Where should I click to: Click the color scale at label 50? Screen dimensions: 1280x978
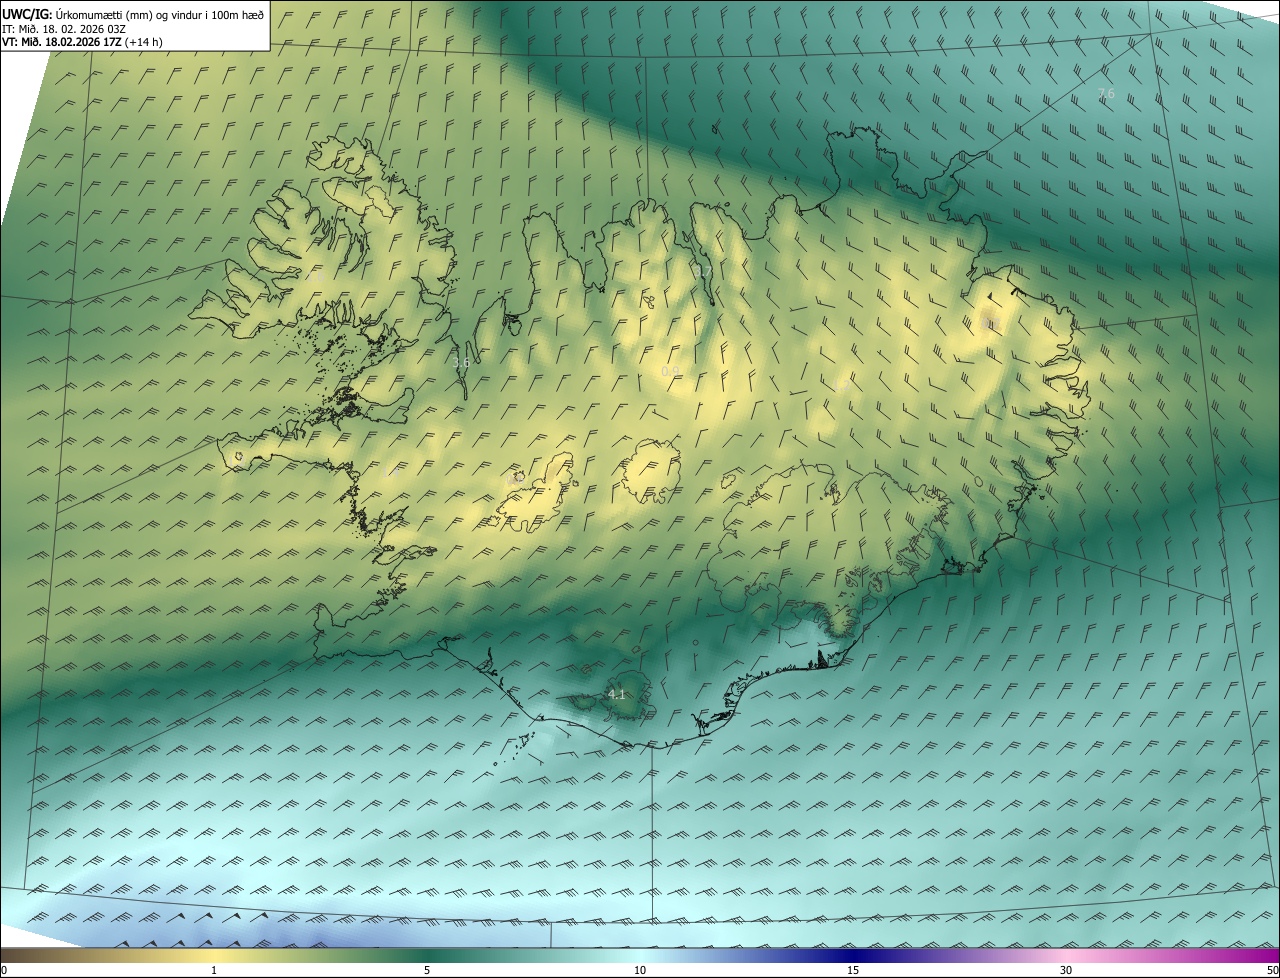click(x=1272, y=970)
